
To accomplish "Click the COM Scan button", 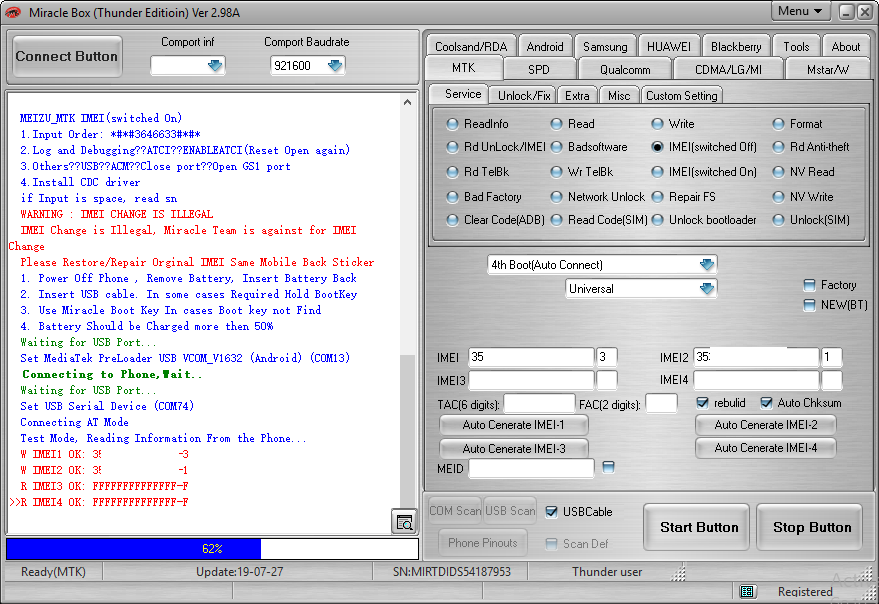I will coord(455,511).
